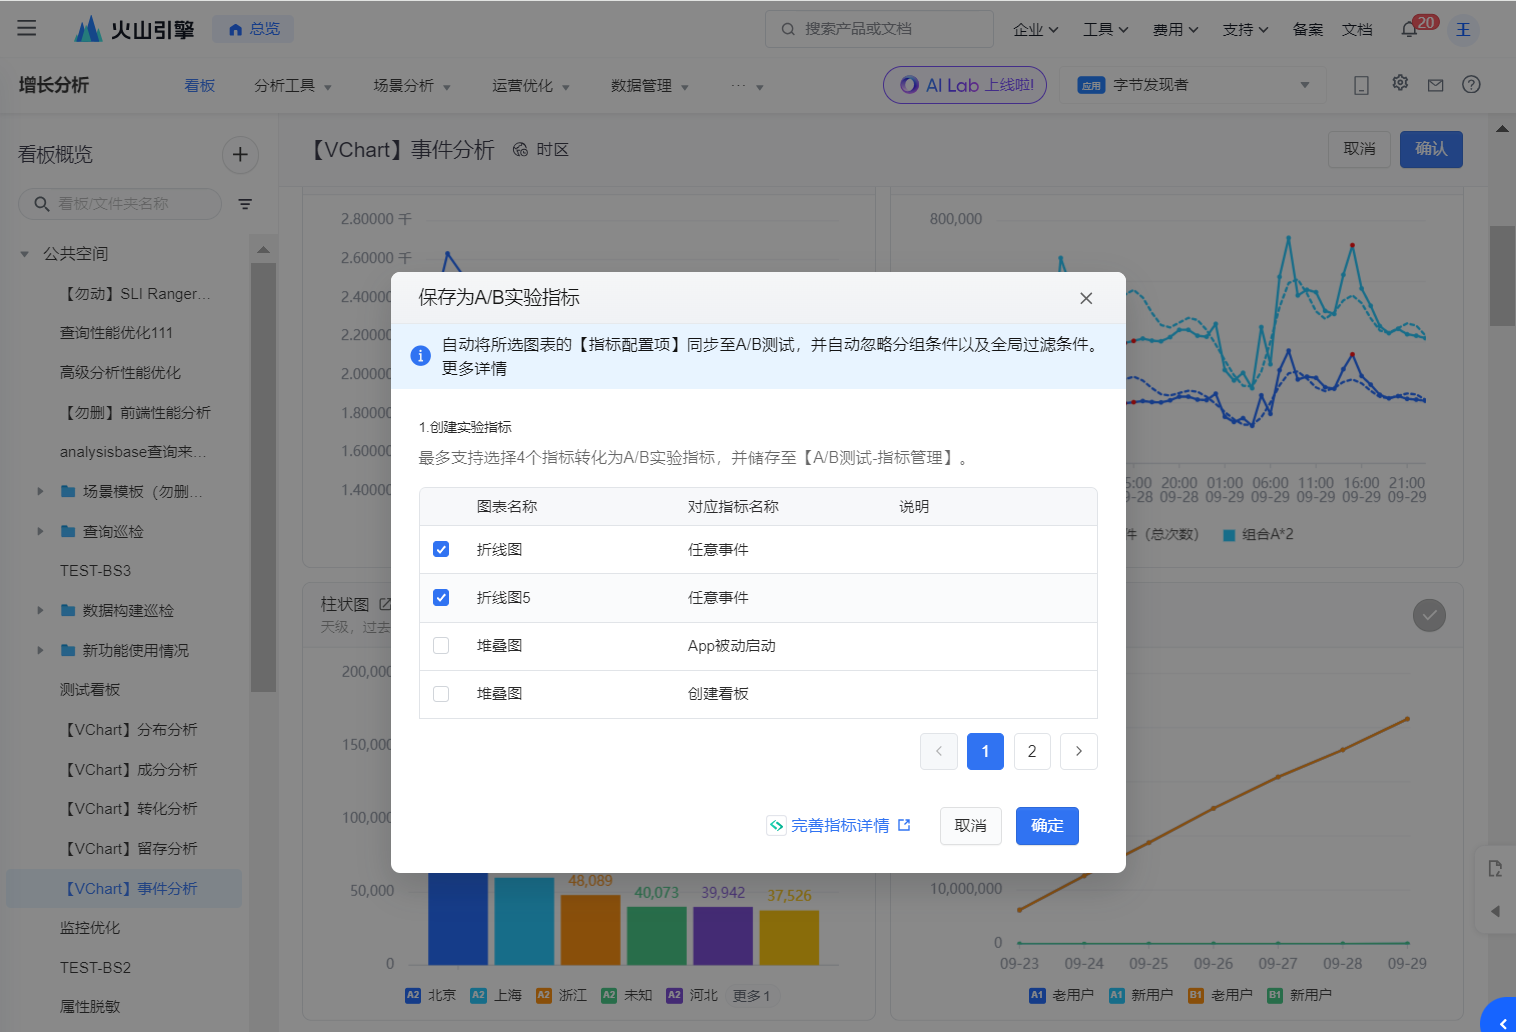Open the 工具 dropdown menu
The image size is (1516, 1032).
tap(1106, 29)
